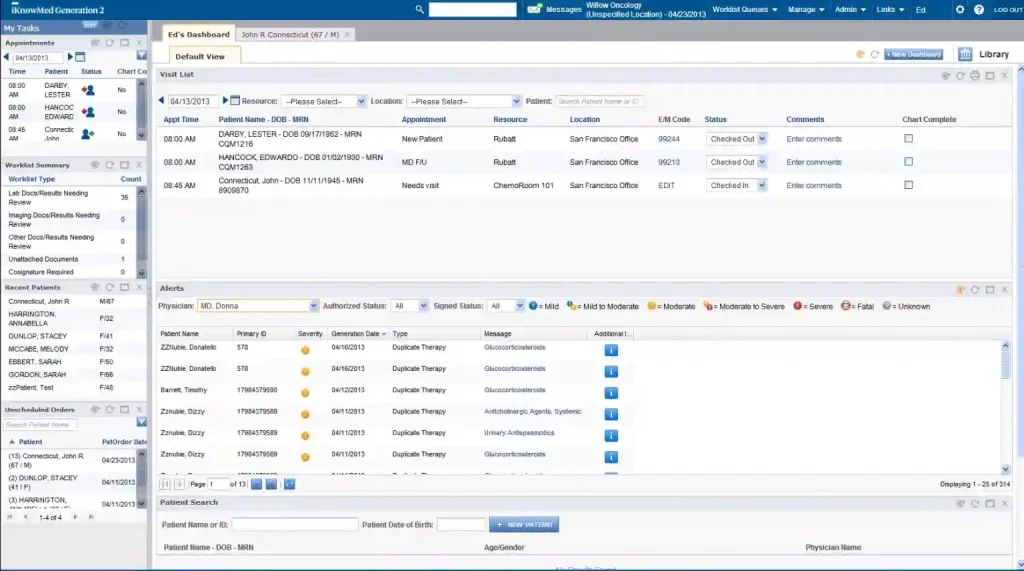Focus the Patient Date of Birth field
Viewport: 1024px width, 571px height.
point(461,525)
